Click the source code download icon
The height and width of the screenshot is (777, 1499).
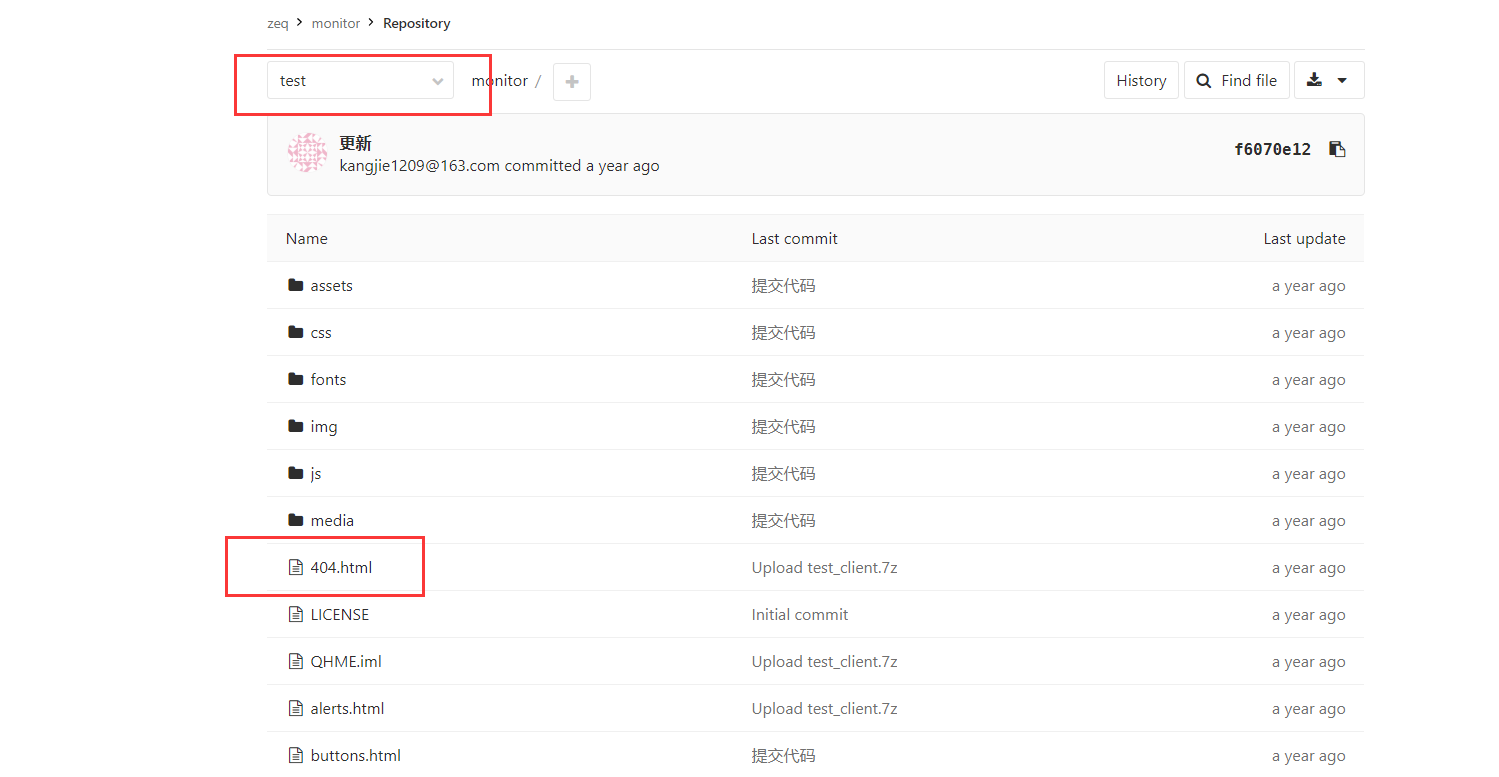pyautogui.click(x=1315, y=79)
